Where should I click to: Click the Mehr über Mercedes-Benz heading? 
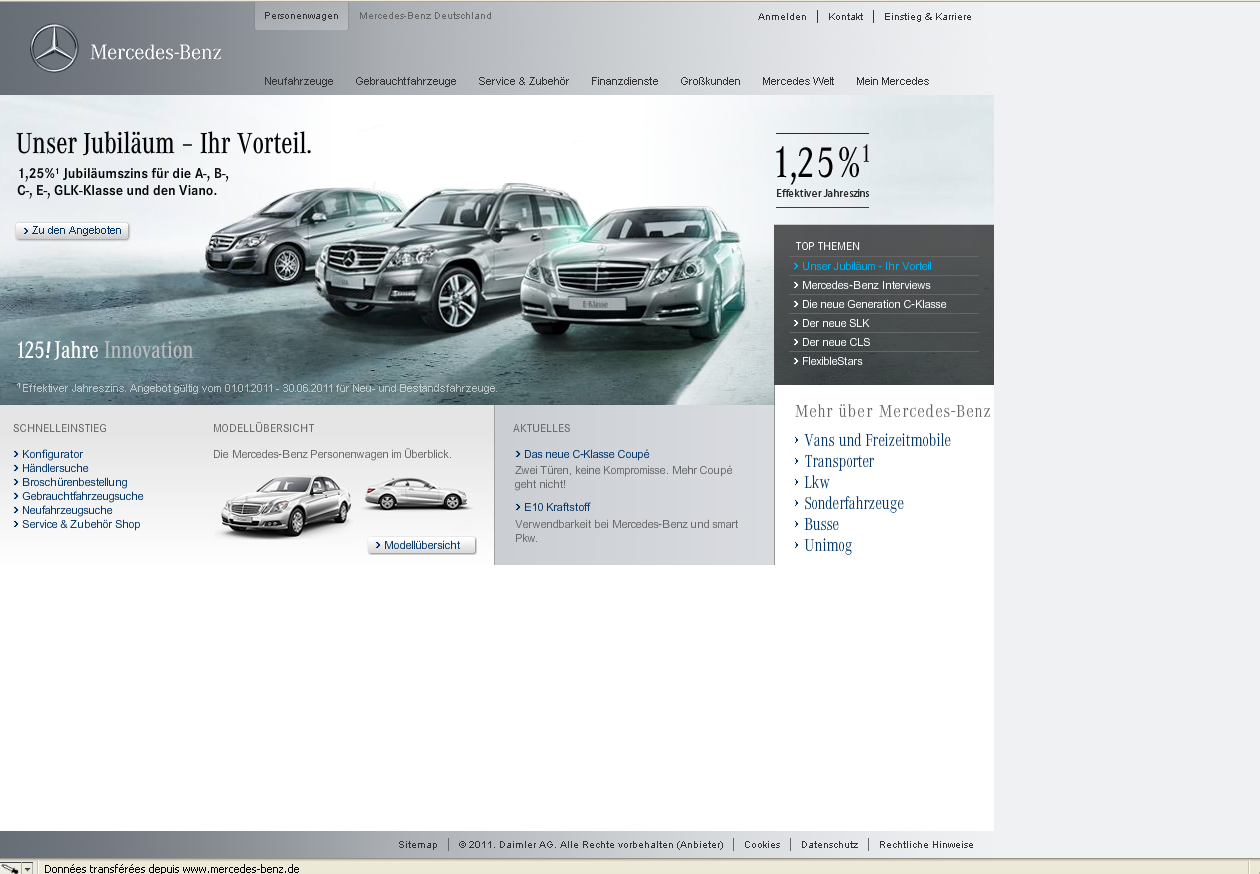click(x=893, y=411)
